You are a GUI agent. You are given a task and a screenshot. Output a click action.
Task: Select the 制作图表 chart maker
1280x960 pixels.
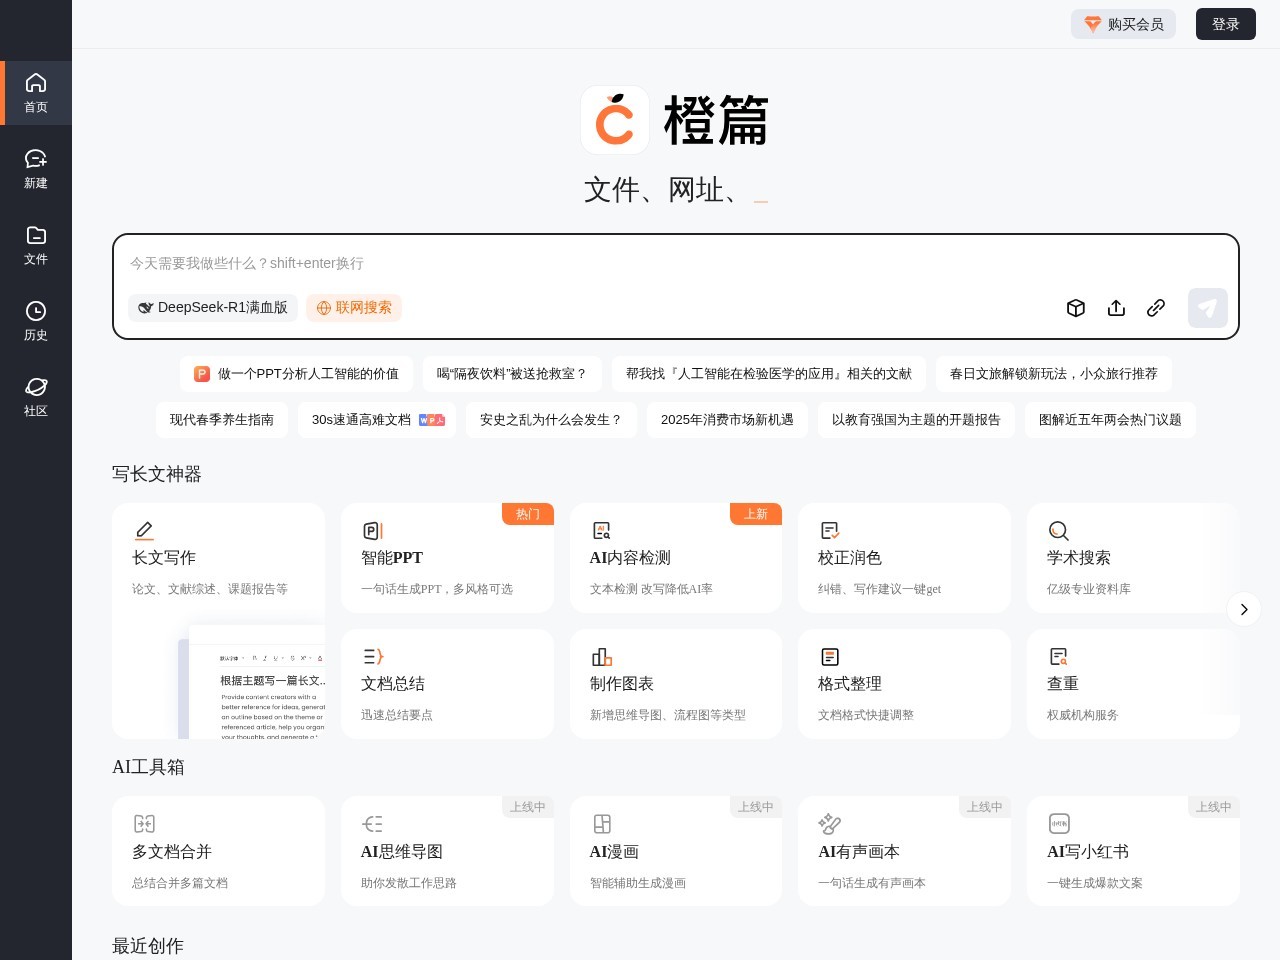[x=676, y=683]
